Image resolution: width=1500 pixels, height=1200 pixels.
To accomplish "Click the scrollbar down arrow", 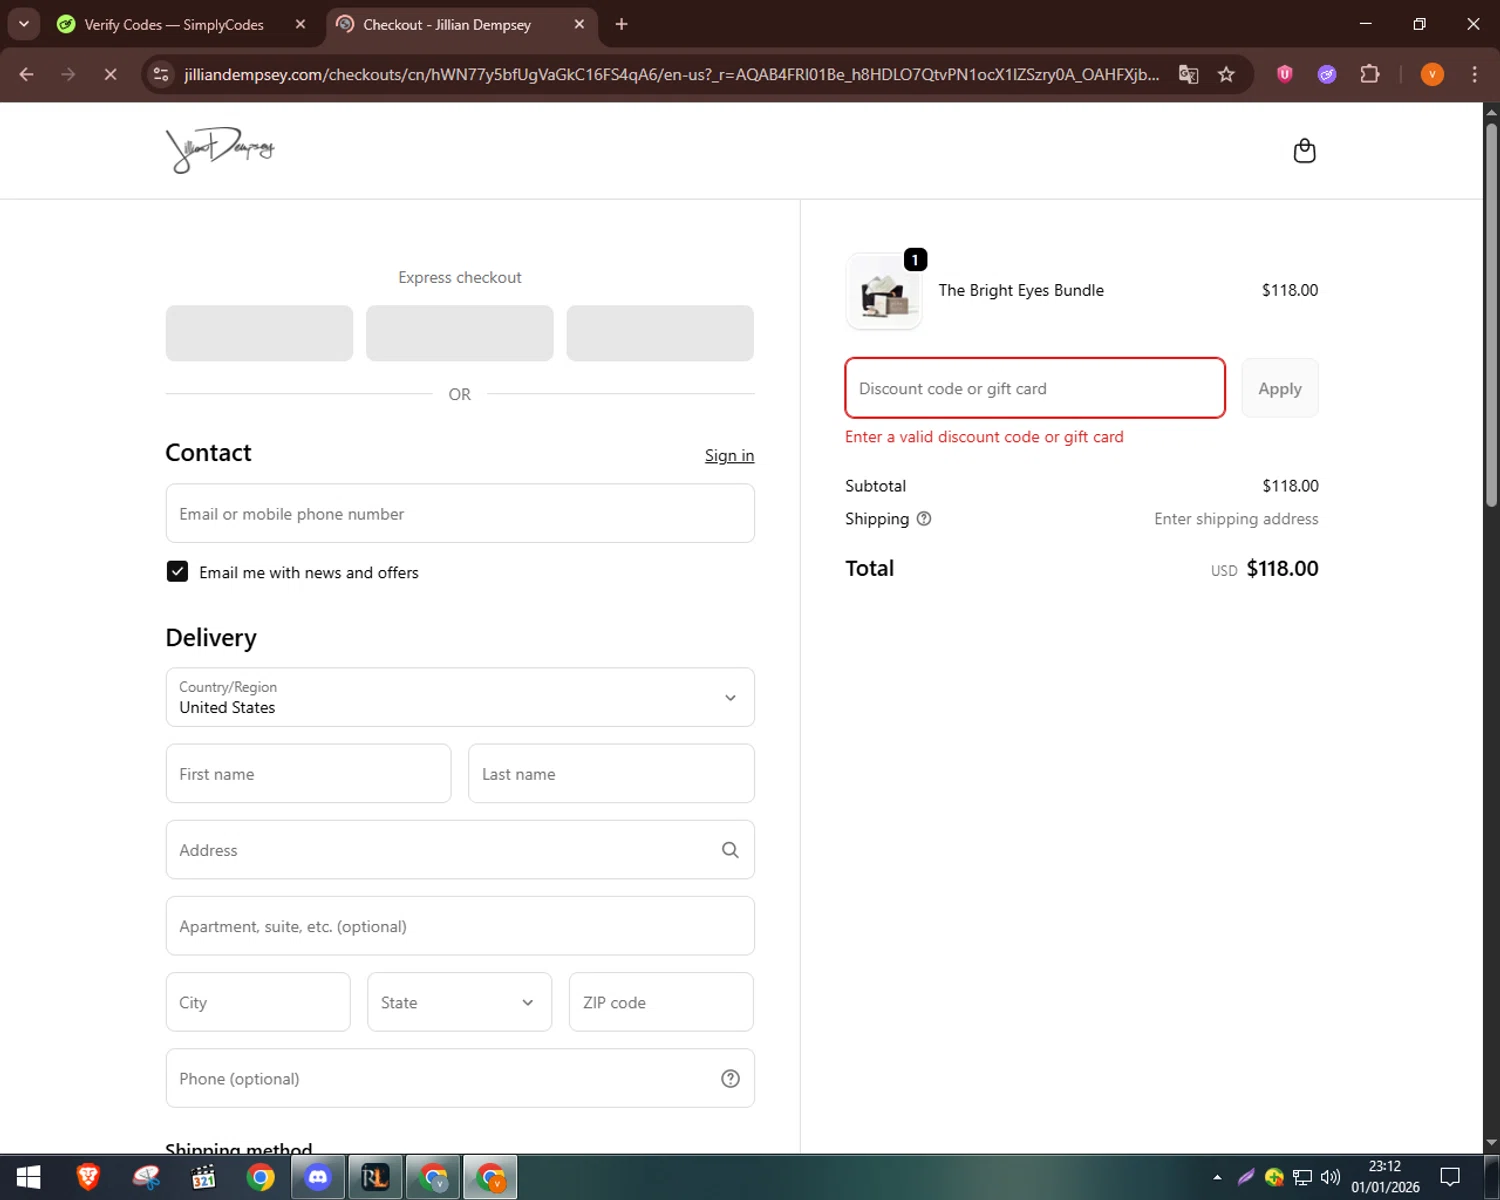I will 1491,1142.
